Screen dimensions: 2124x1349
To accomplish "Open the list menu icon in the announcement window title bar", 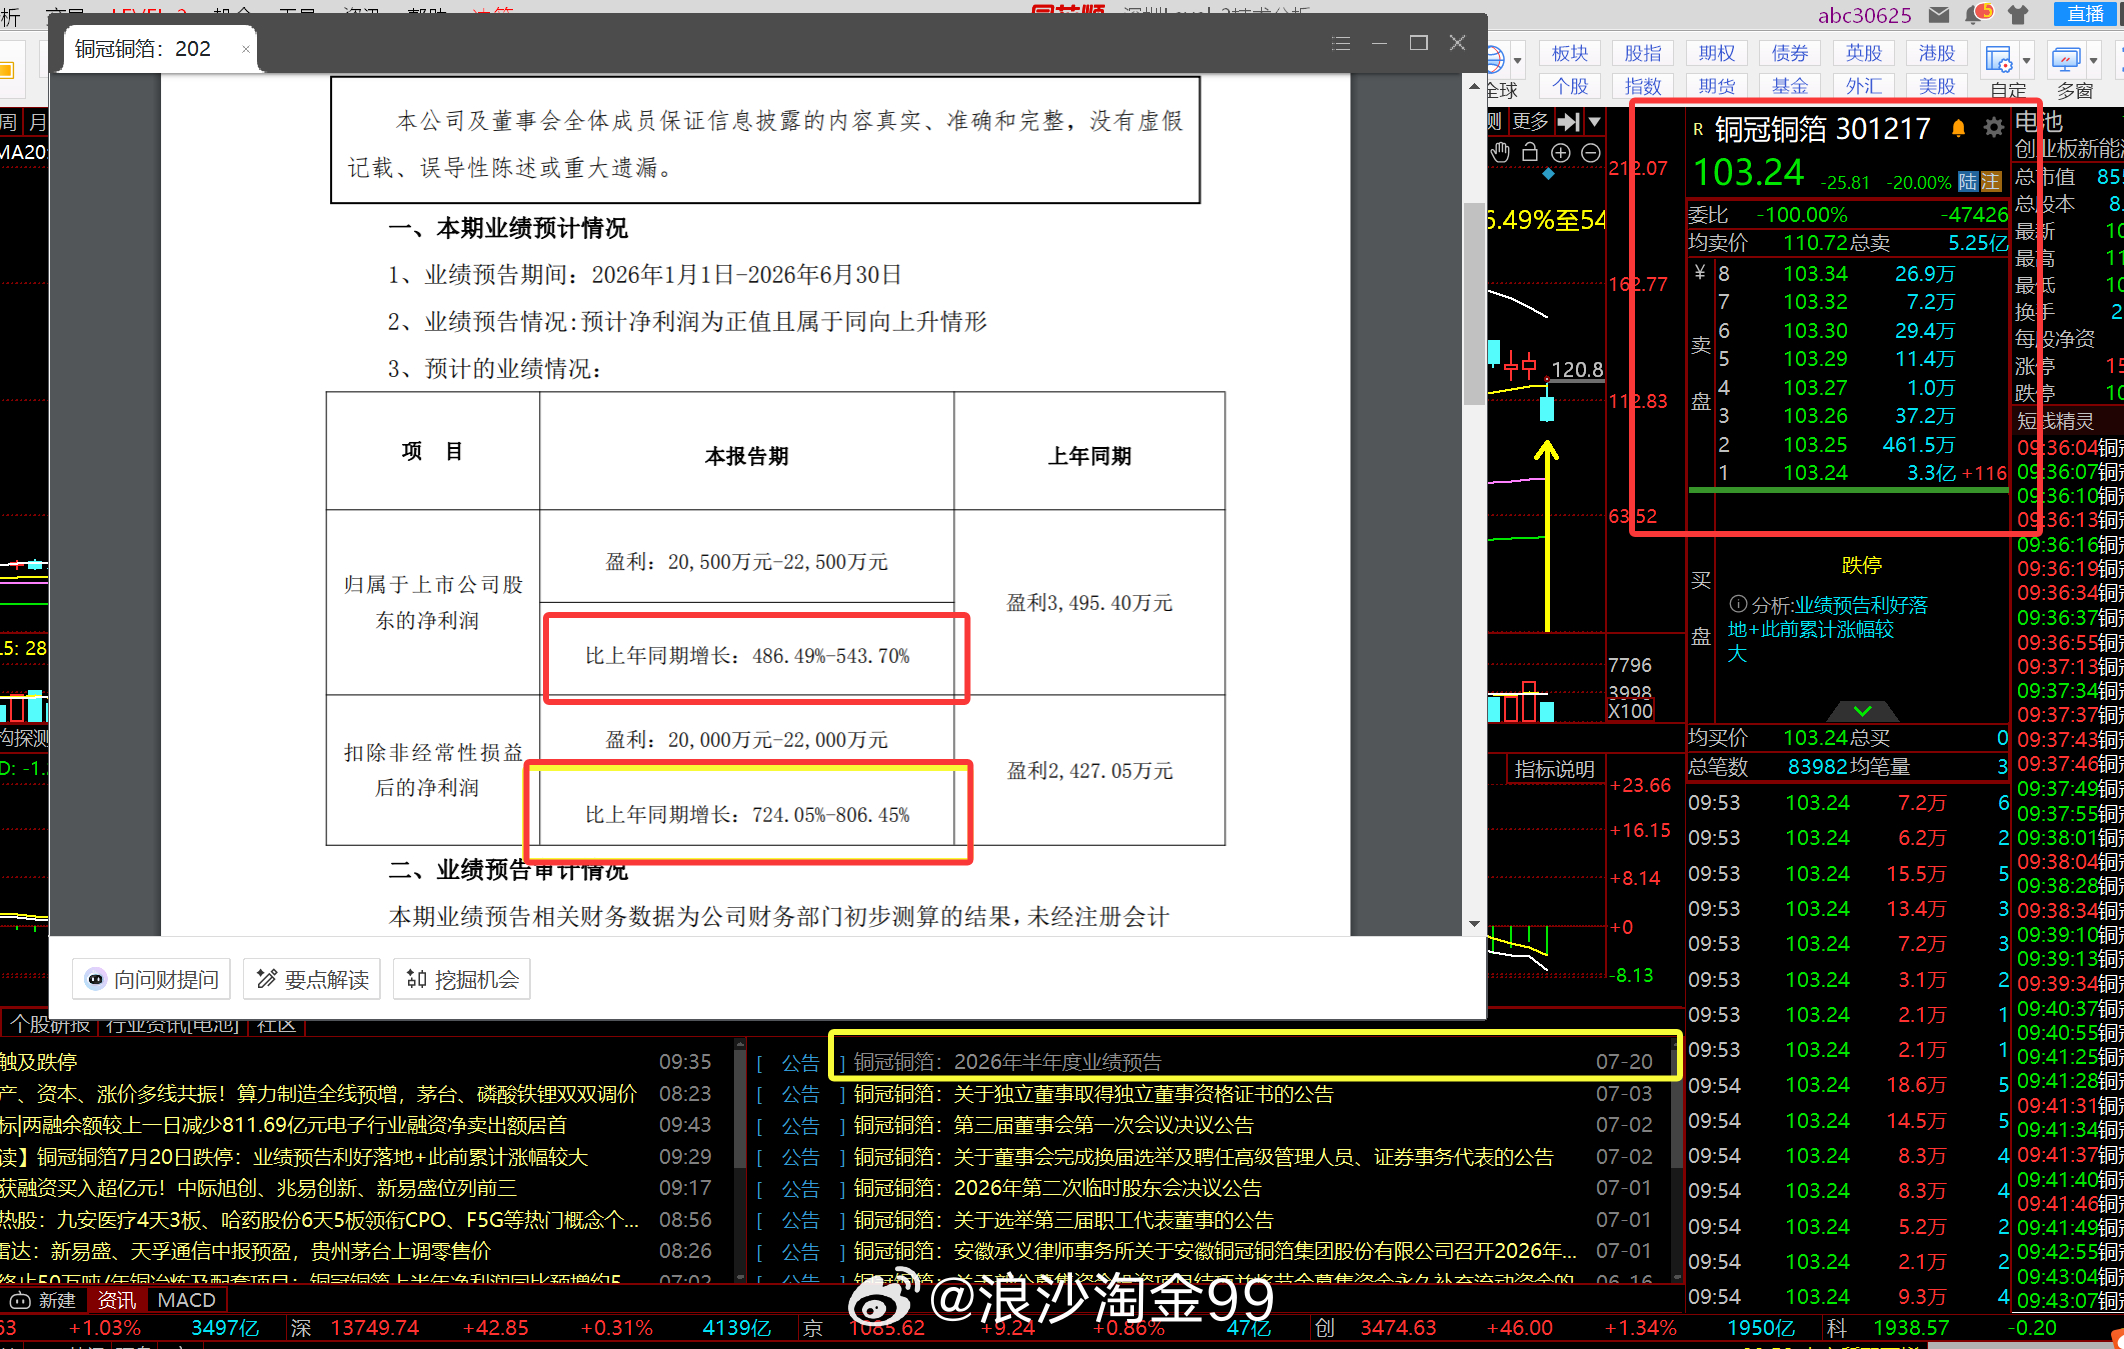I will pyautogui.click(x=1341, y=43).
